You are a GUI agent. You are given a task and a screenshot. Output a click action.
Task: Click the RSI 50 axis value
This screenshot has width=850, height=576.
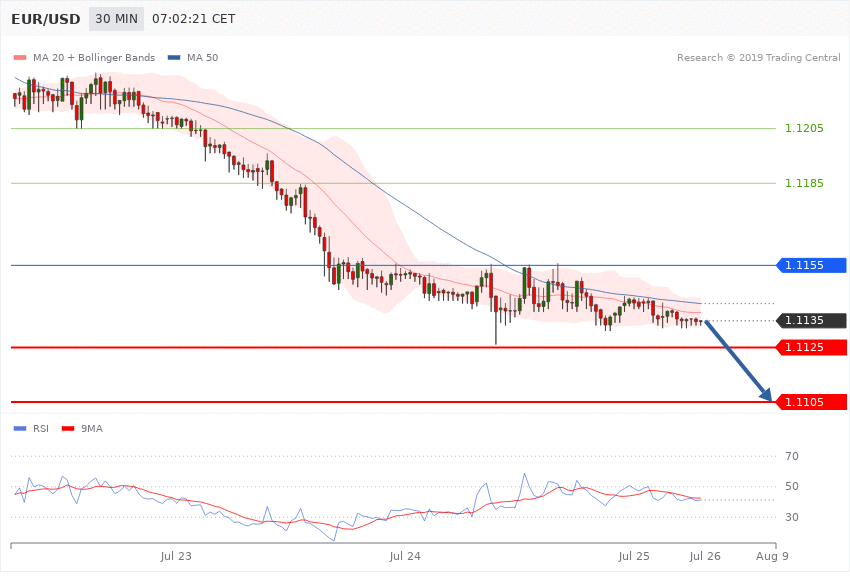pyautogui.click(x=791, y=487)
